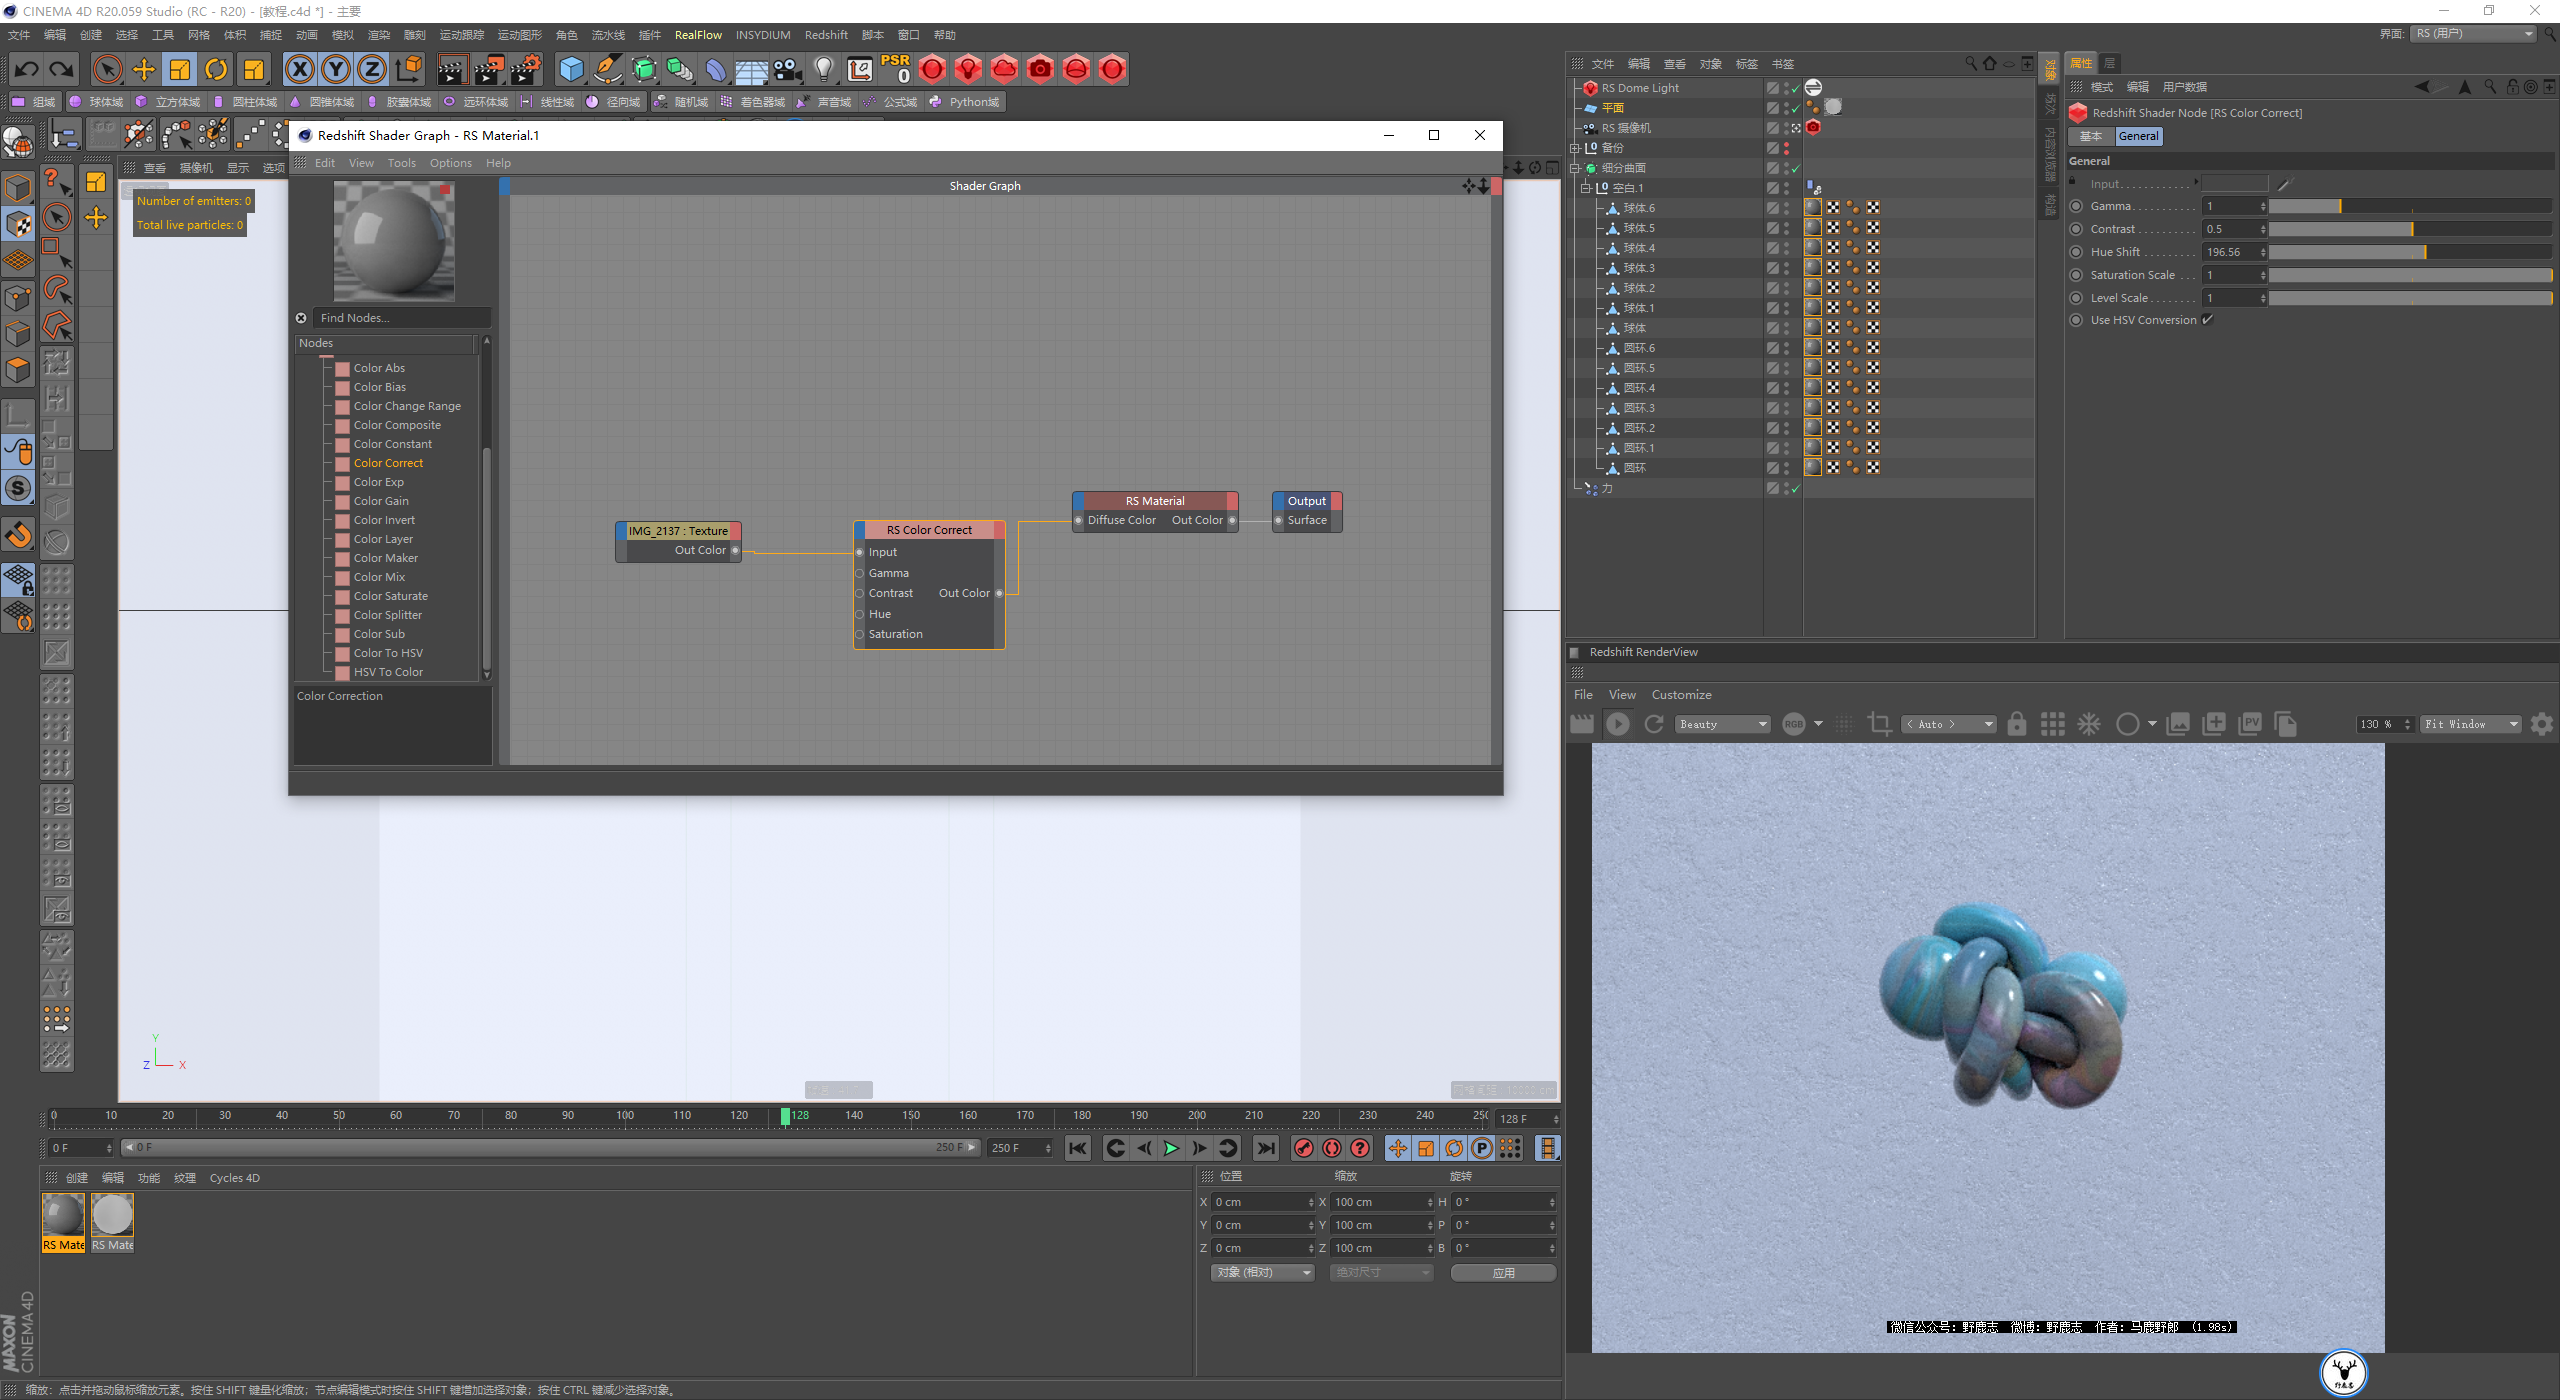Switch to the General tab

[2138, 136]
